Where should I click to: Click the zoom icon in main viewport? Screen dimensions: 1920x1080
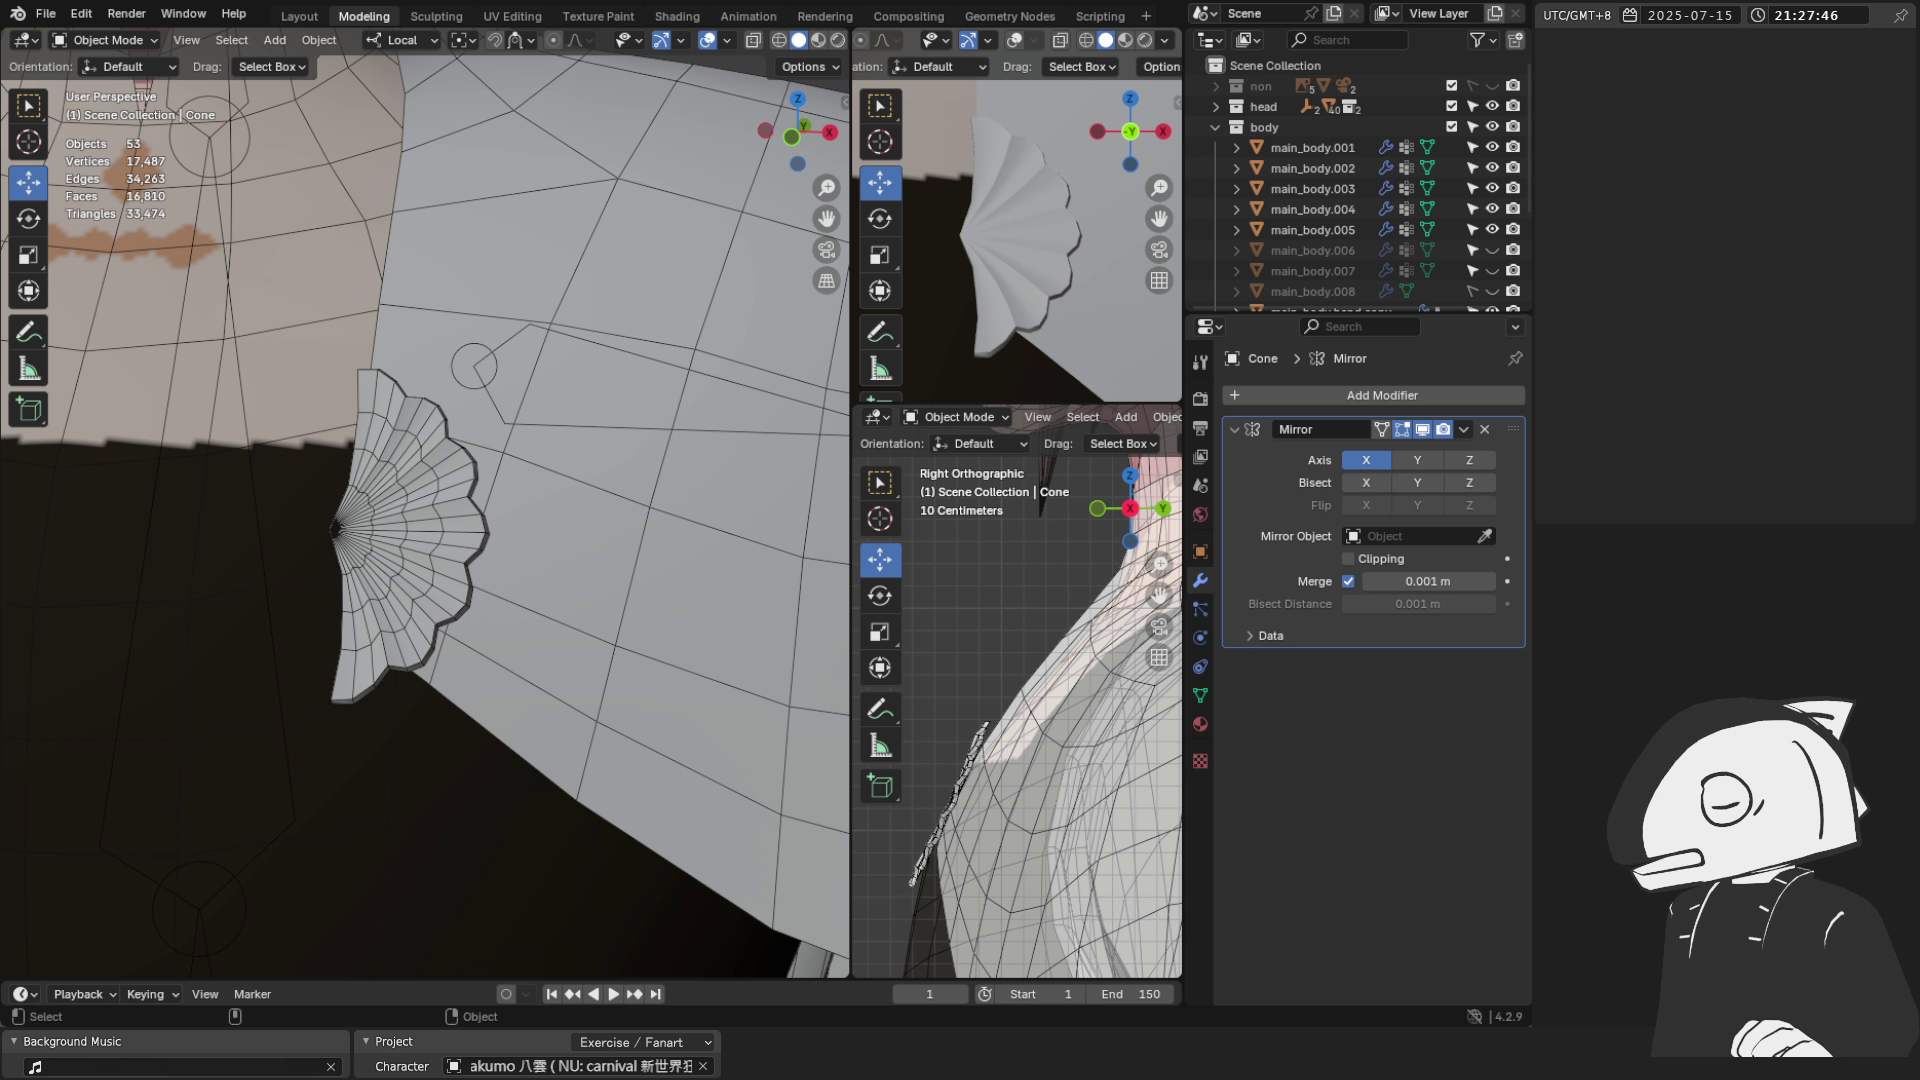pyautogui.click(x=826, y=187)
